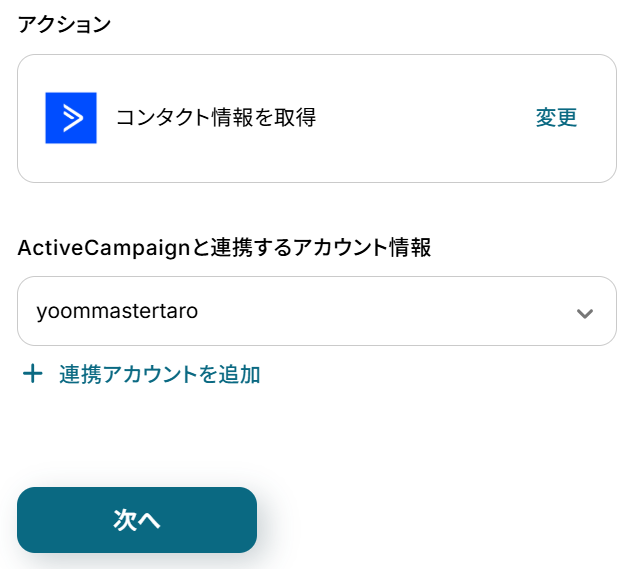Change the selected action via 変更
Viewport: 631px width, 569px height.
point(556,118)
